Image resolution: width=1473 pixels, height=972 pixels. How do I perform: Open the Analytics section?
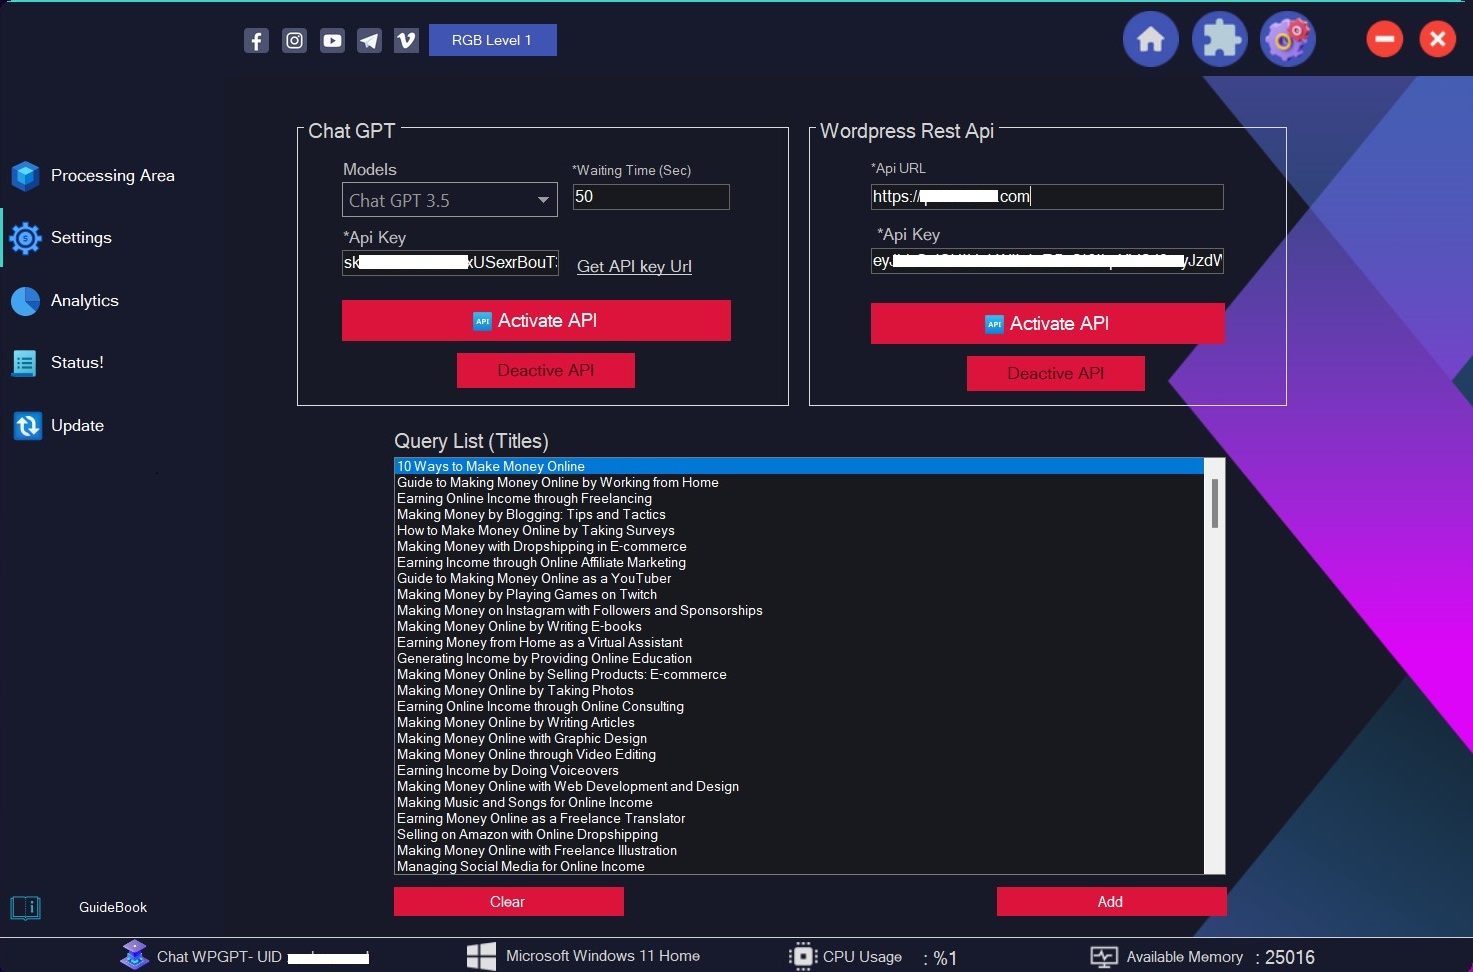(85, 301)
